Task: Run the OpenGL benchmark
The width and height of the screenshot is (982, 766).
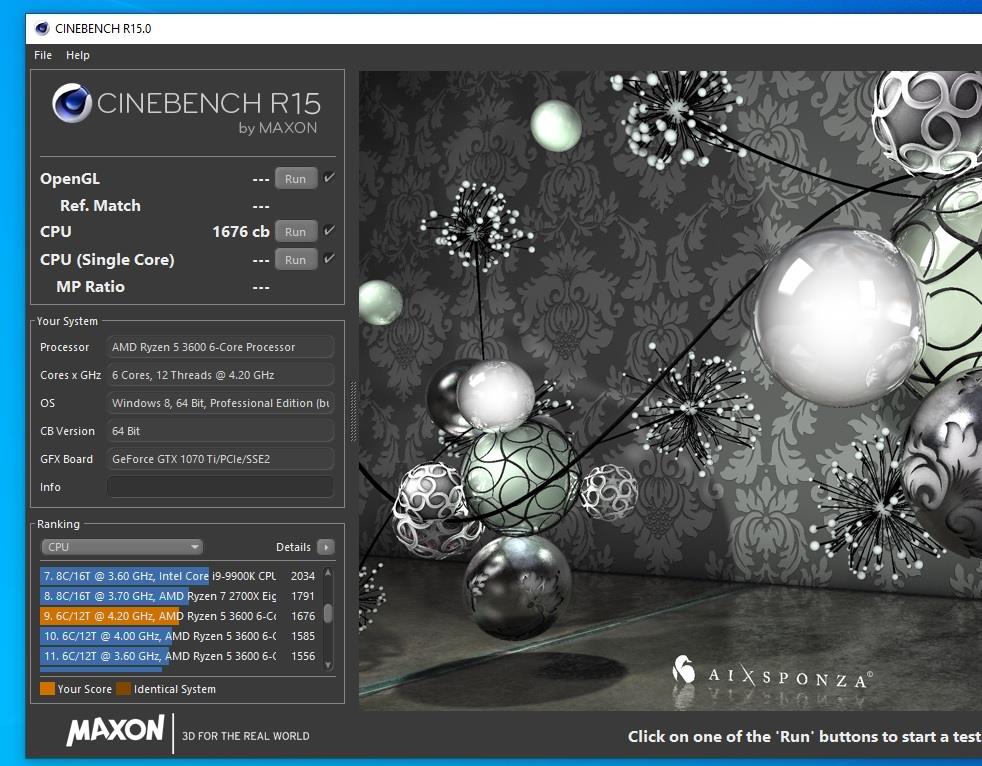Action: coord(295,179)
